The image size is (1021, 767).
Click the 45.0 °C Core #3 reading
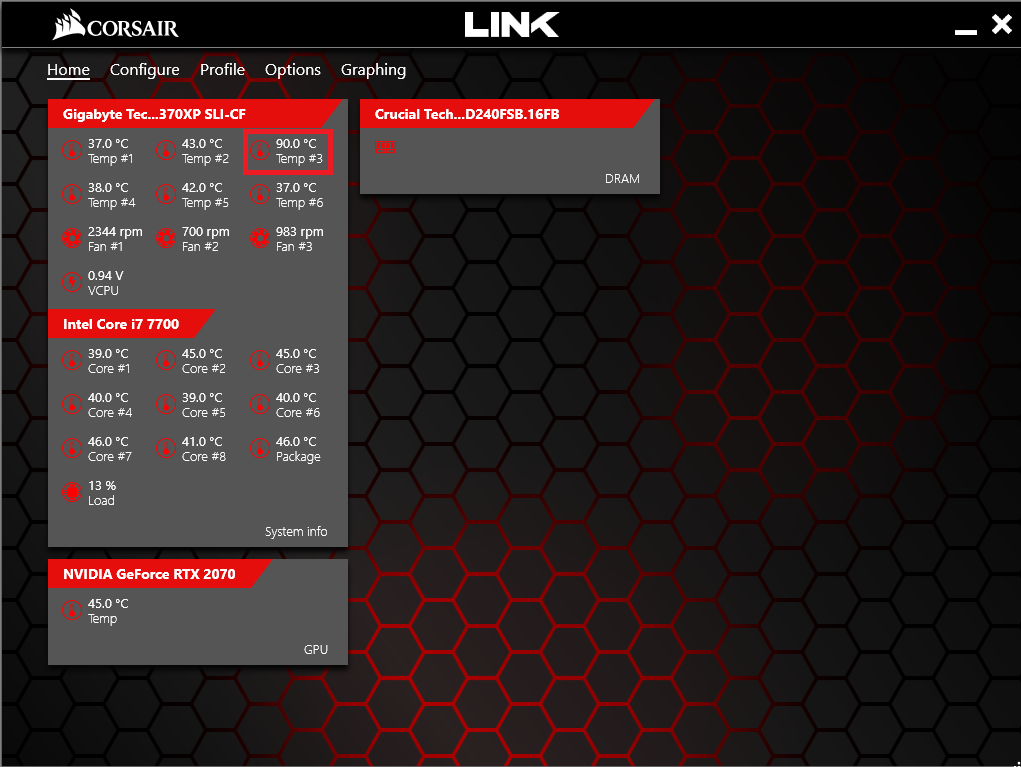296,354
